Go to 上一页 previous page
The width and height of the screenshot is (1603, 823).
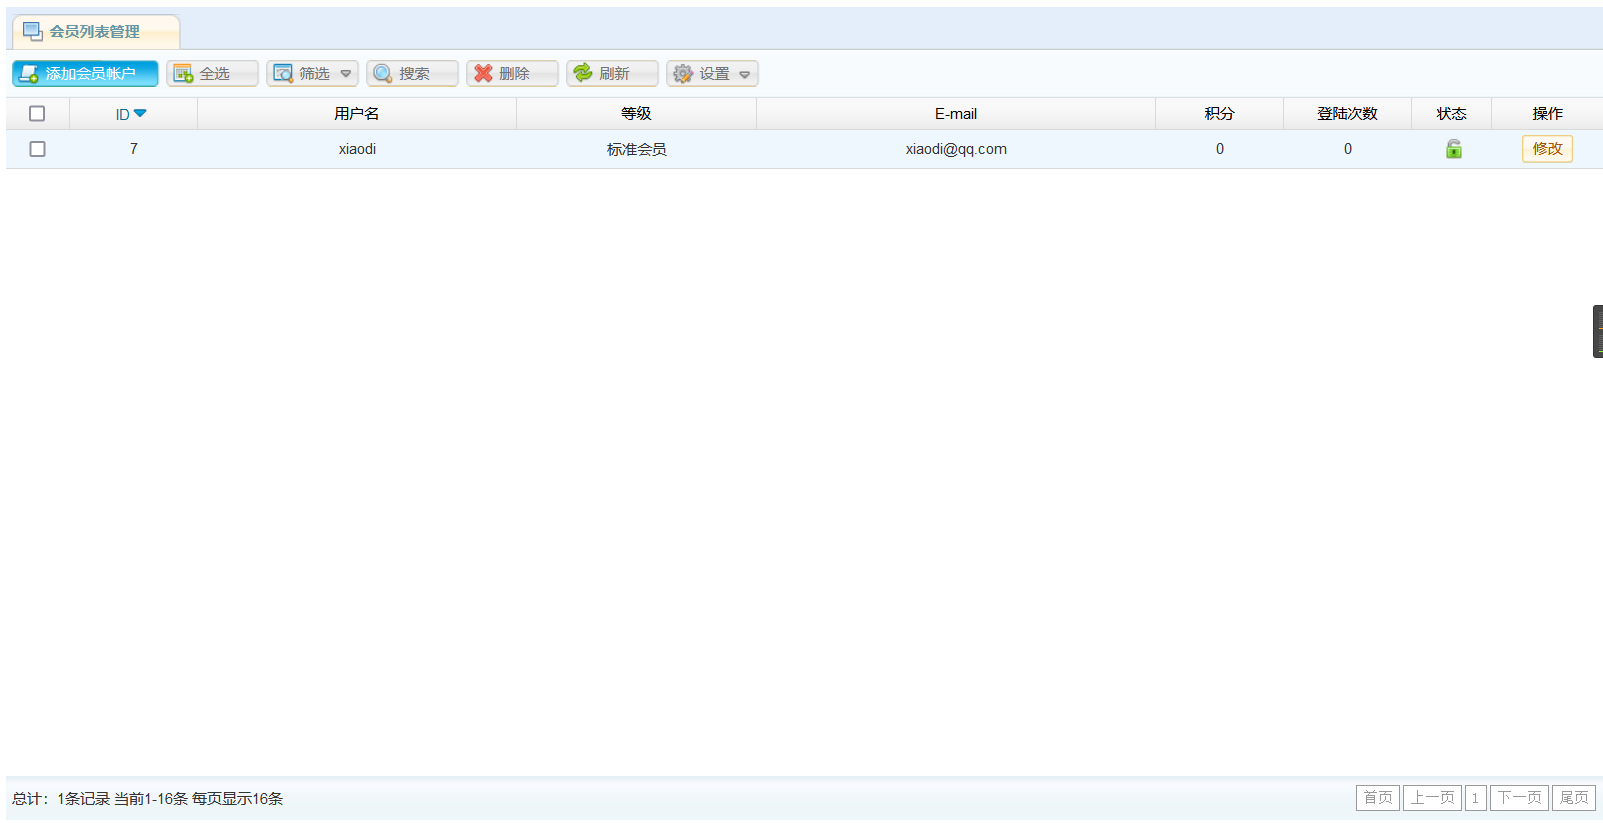click(1433, 798)
